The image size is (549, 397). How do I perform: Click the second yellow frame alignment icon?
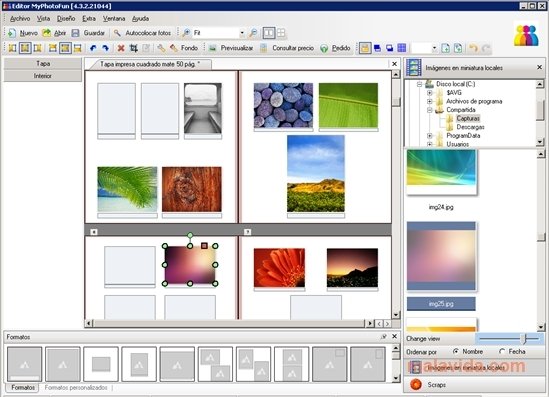(25, 48)
